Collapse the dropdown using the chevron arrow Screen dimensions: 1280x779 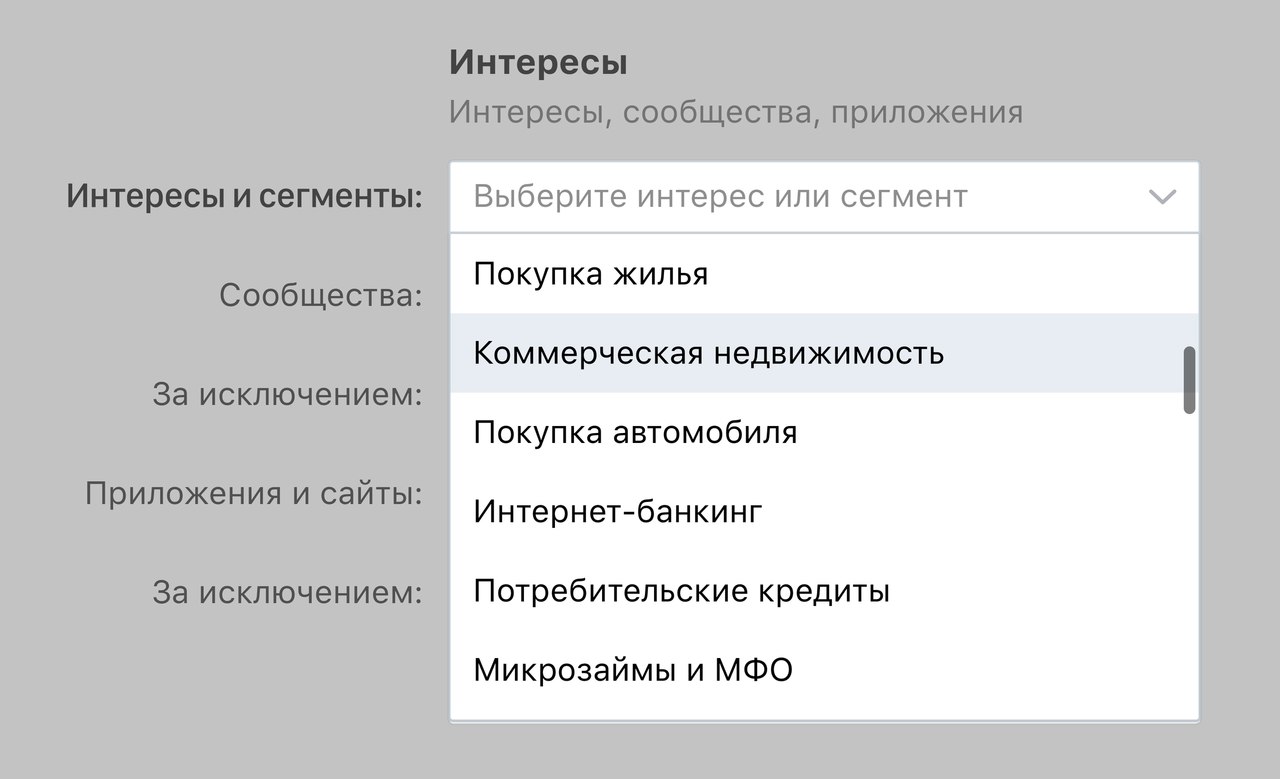coord(1162,197)
